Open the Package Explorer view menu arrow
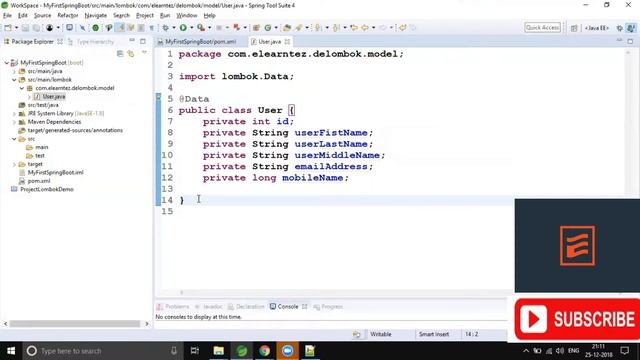 144,53
